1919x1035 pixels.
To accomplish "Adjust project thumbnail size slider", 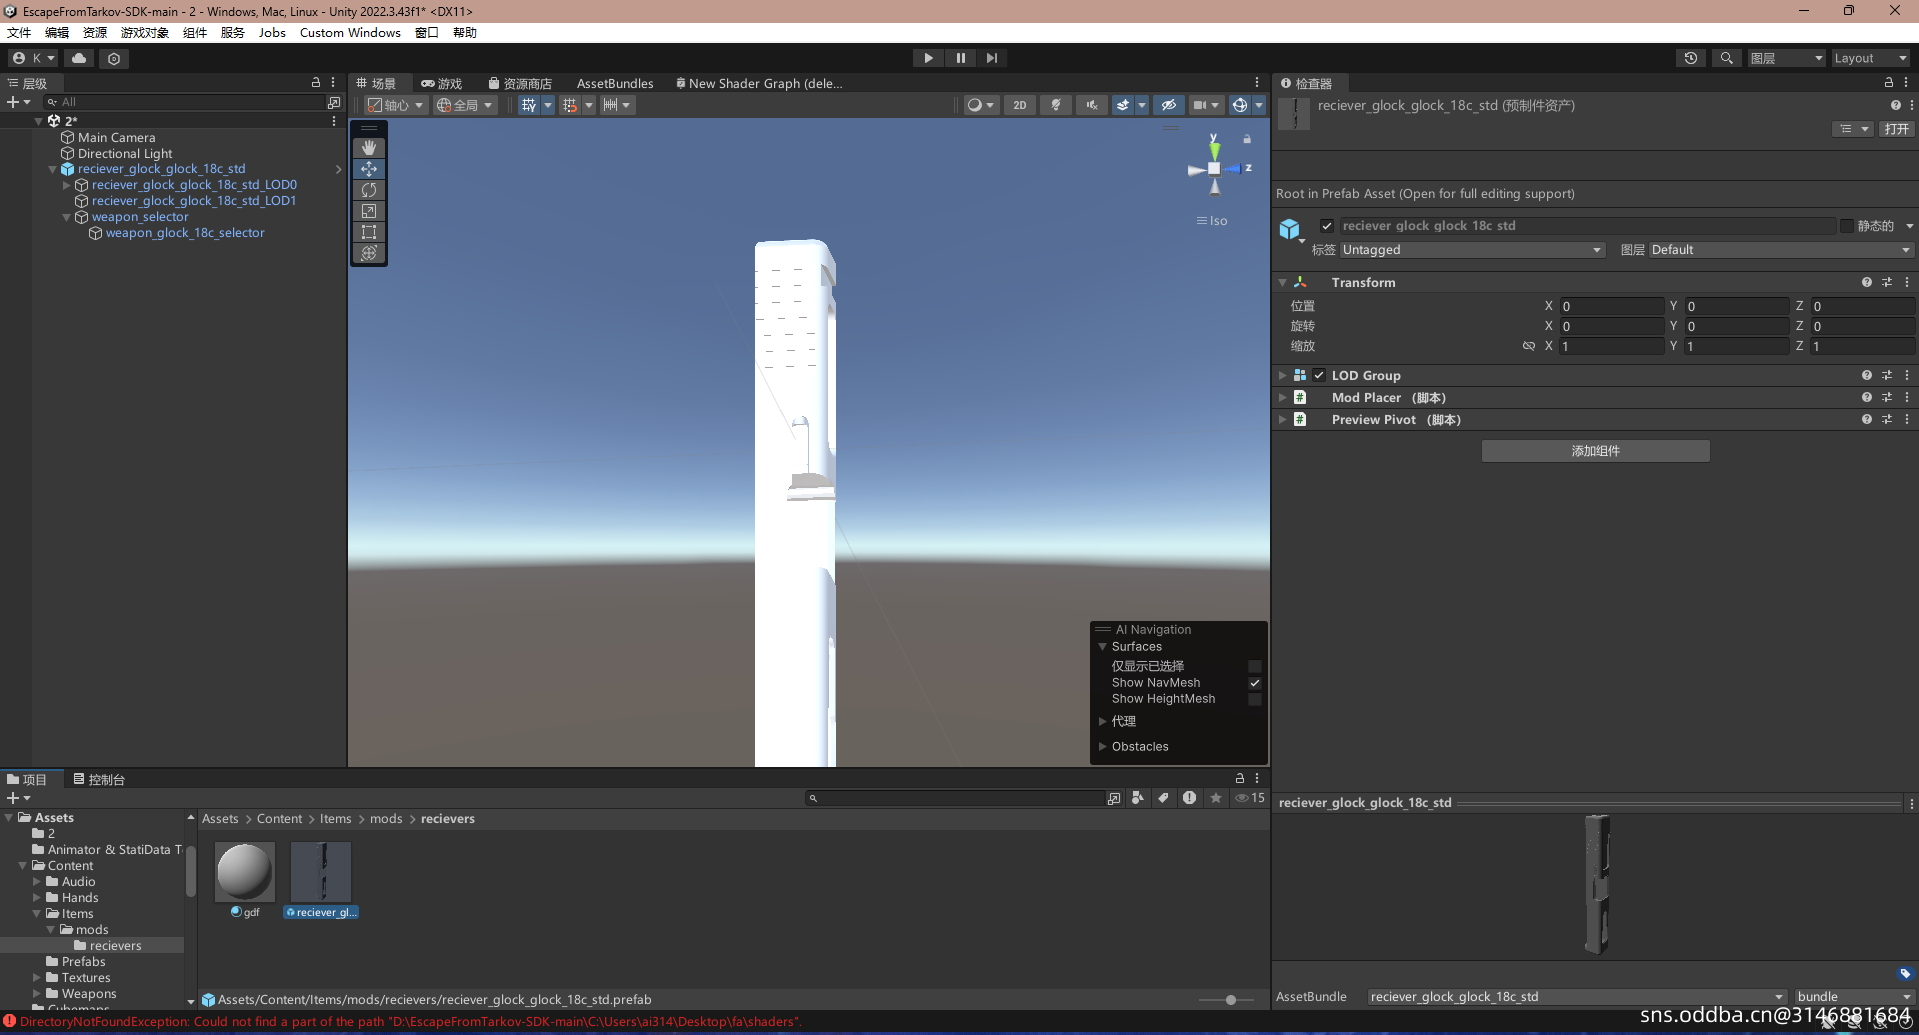I will click(x=1230, y=1000).
